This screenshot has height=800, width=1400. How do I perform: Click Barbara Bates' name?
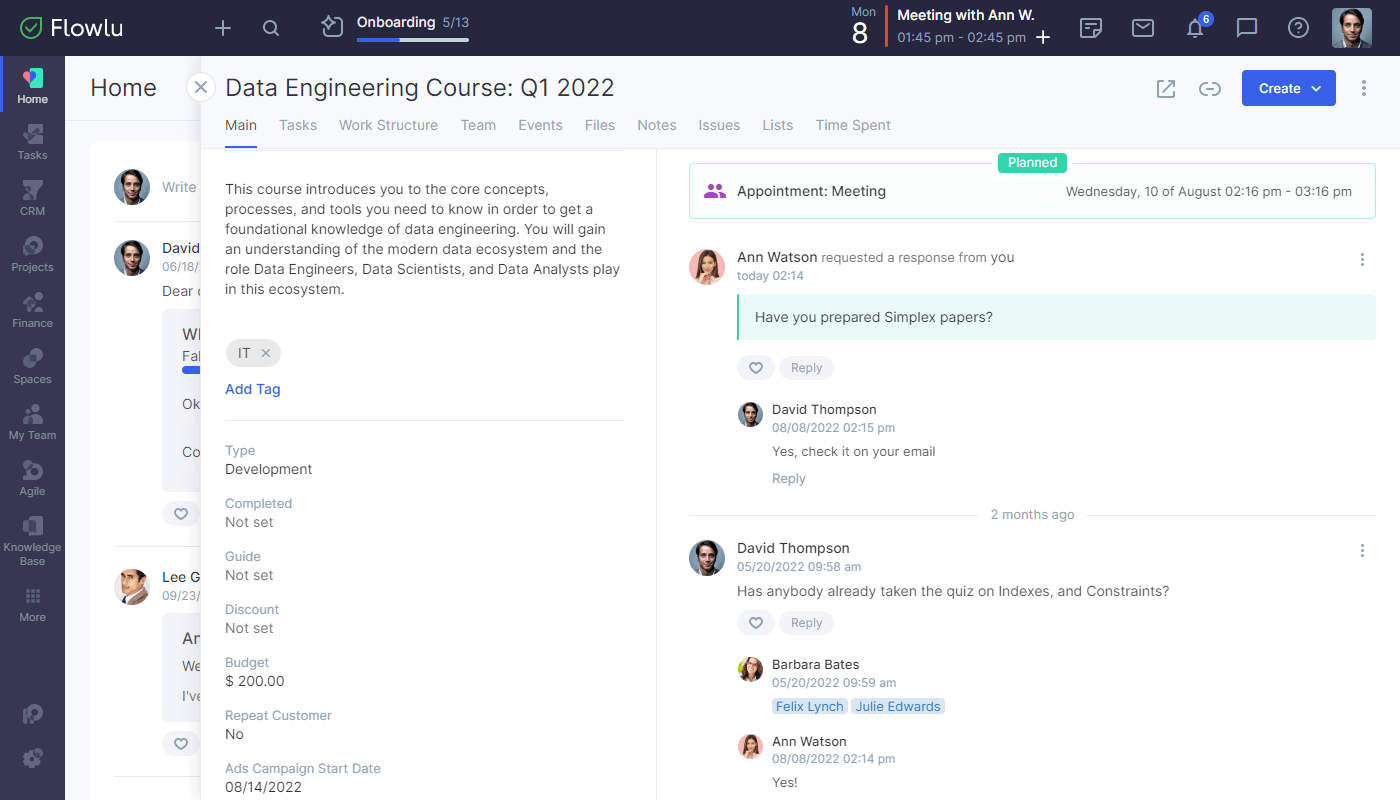[815, 664]
